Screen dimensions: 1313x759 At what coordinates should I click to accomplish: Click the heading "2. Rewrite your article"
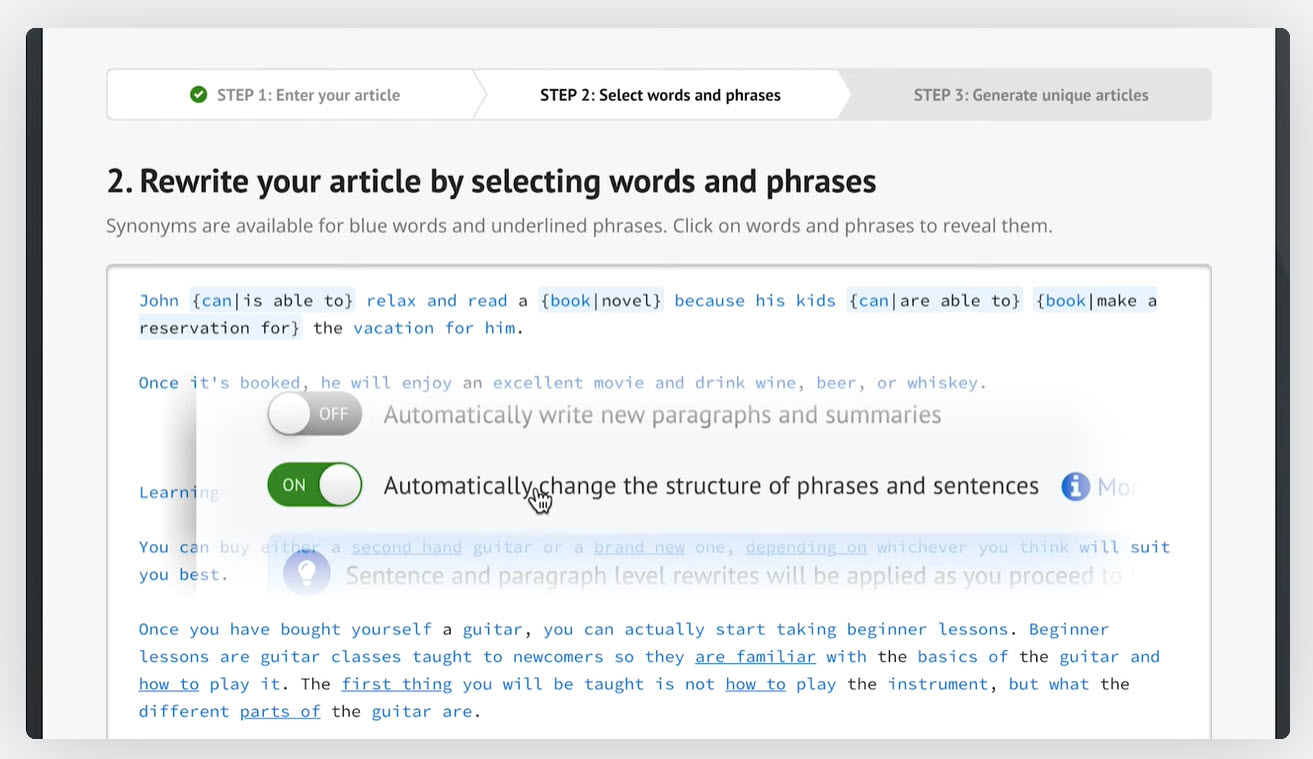[491, 181]
